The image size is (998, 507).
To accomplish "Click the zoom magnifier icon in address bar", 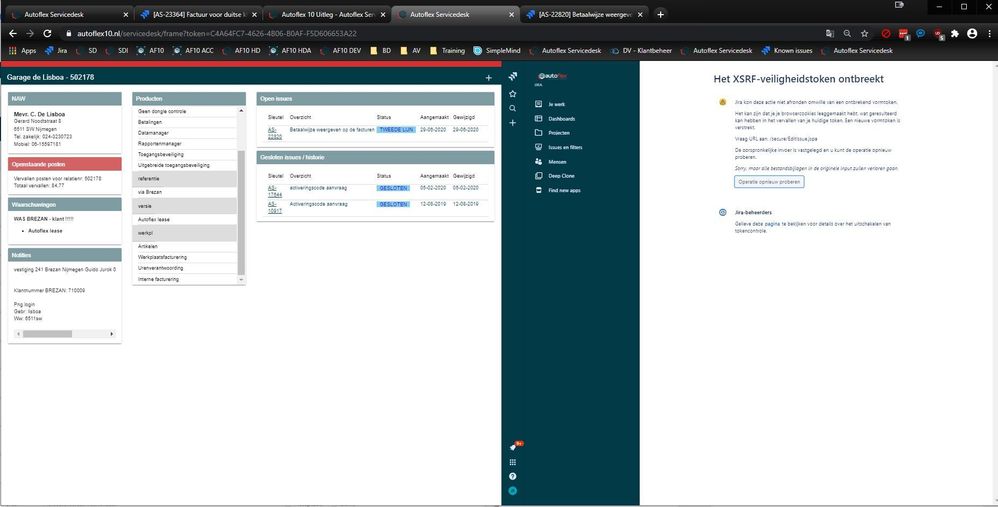I will [x=847, y=34].
